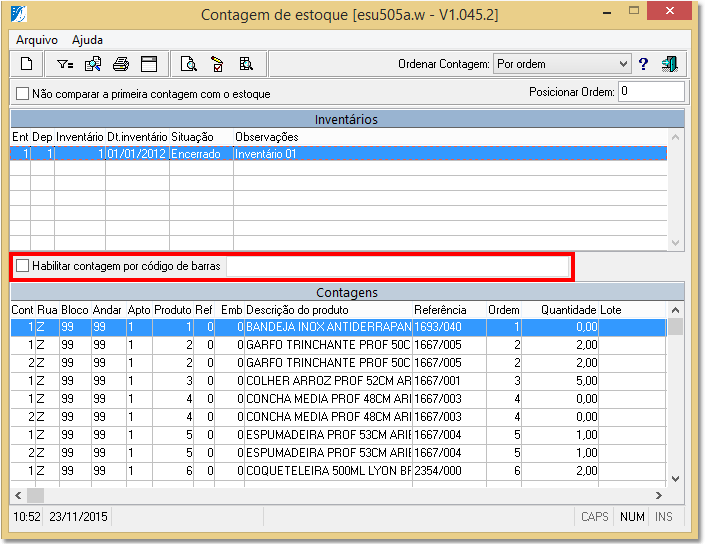Click the printer icon
Screen dimensions: 705x546
pyautogui.click(x=121, y=64)
